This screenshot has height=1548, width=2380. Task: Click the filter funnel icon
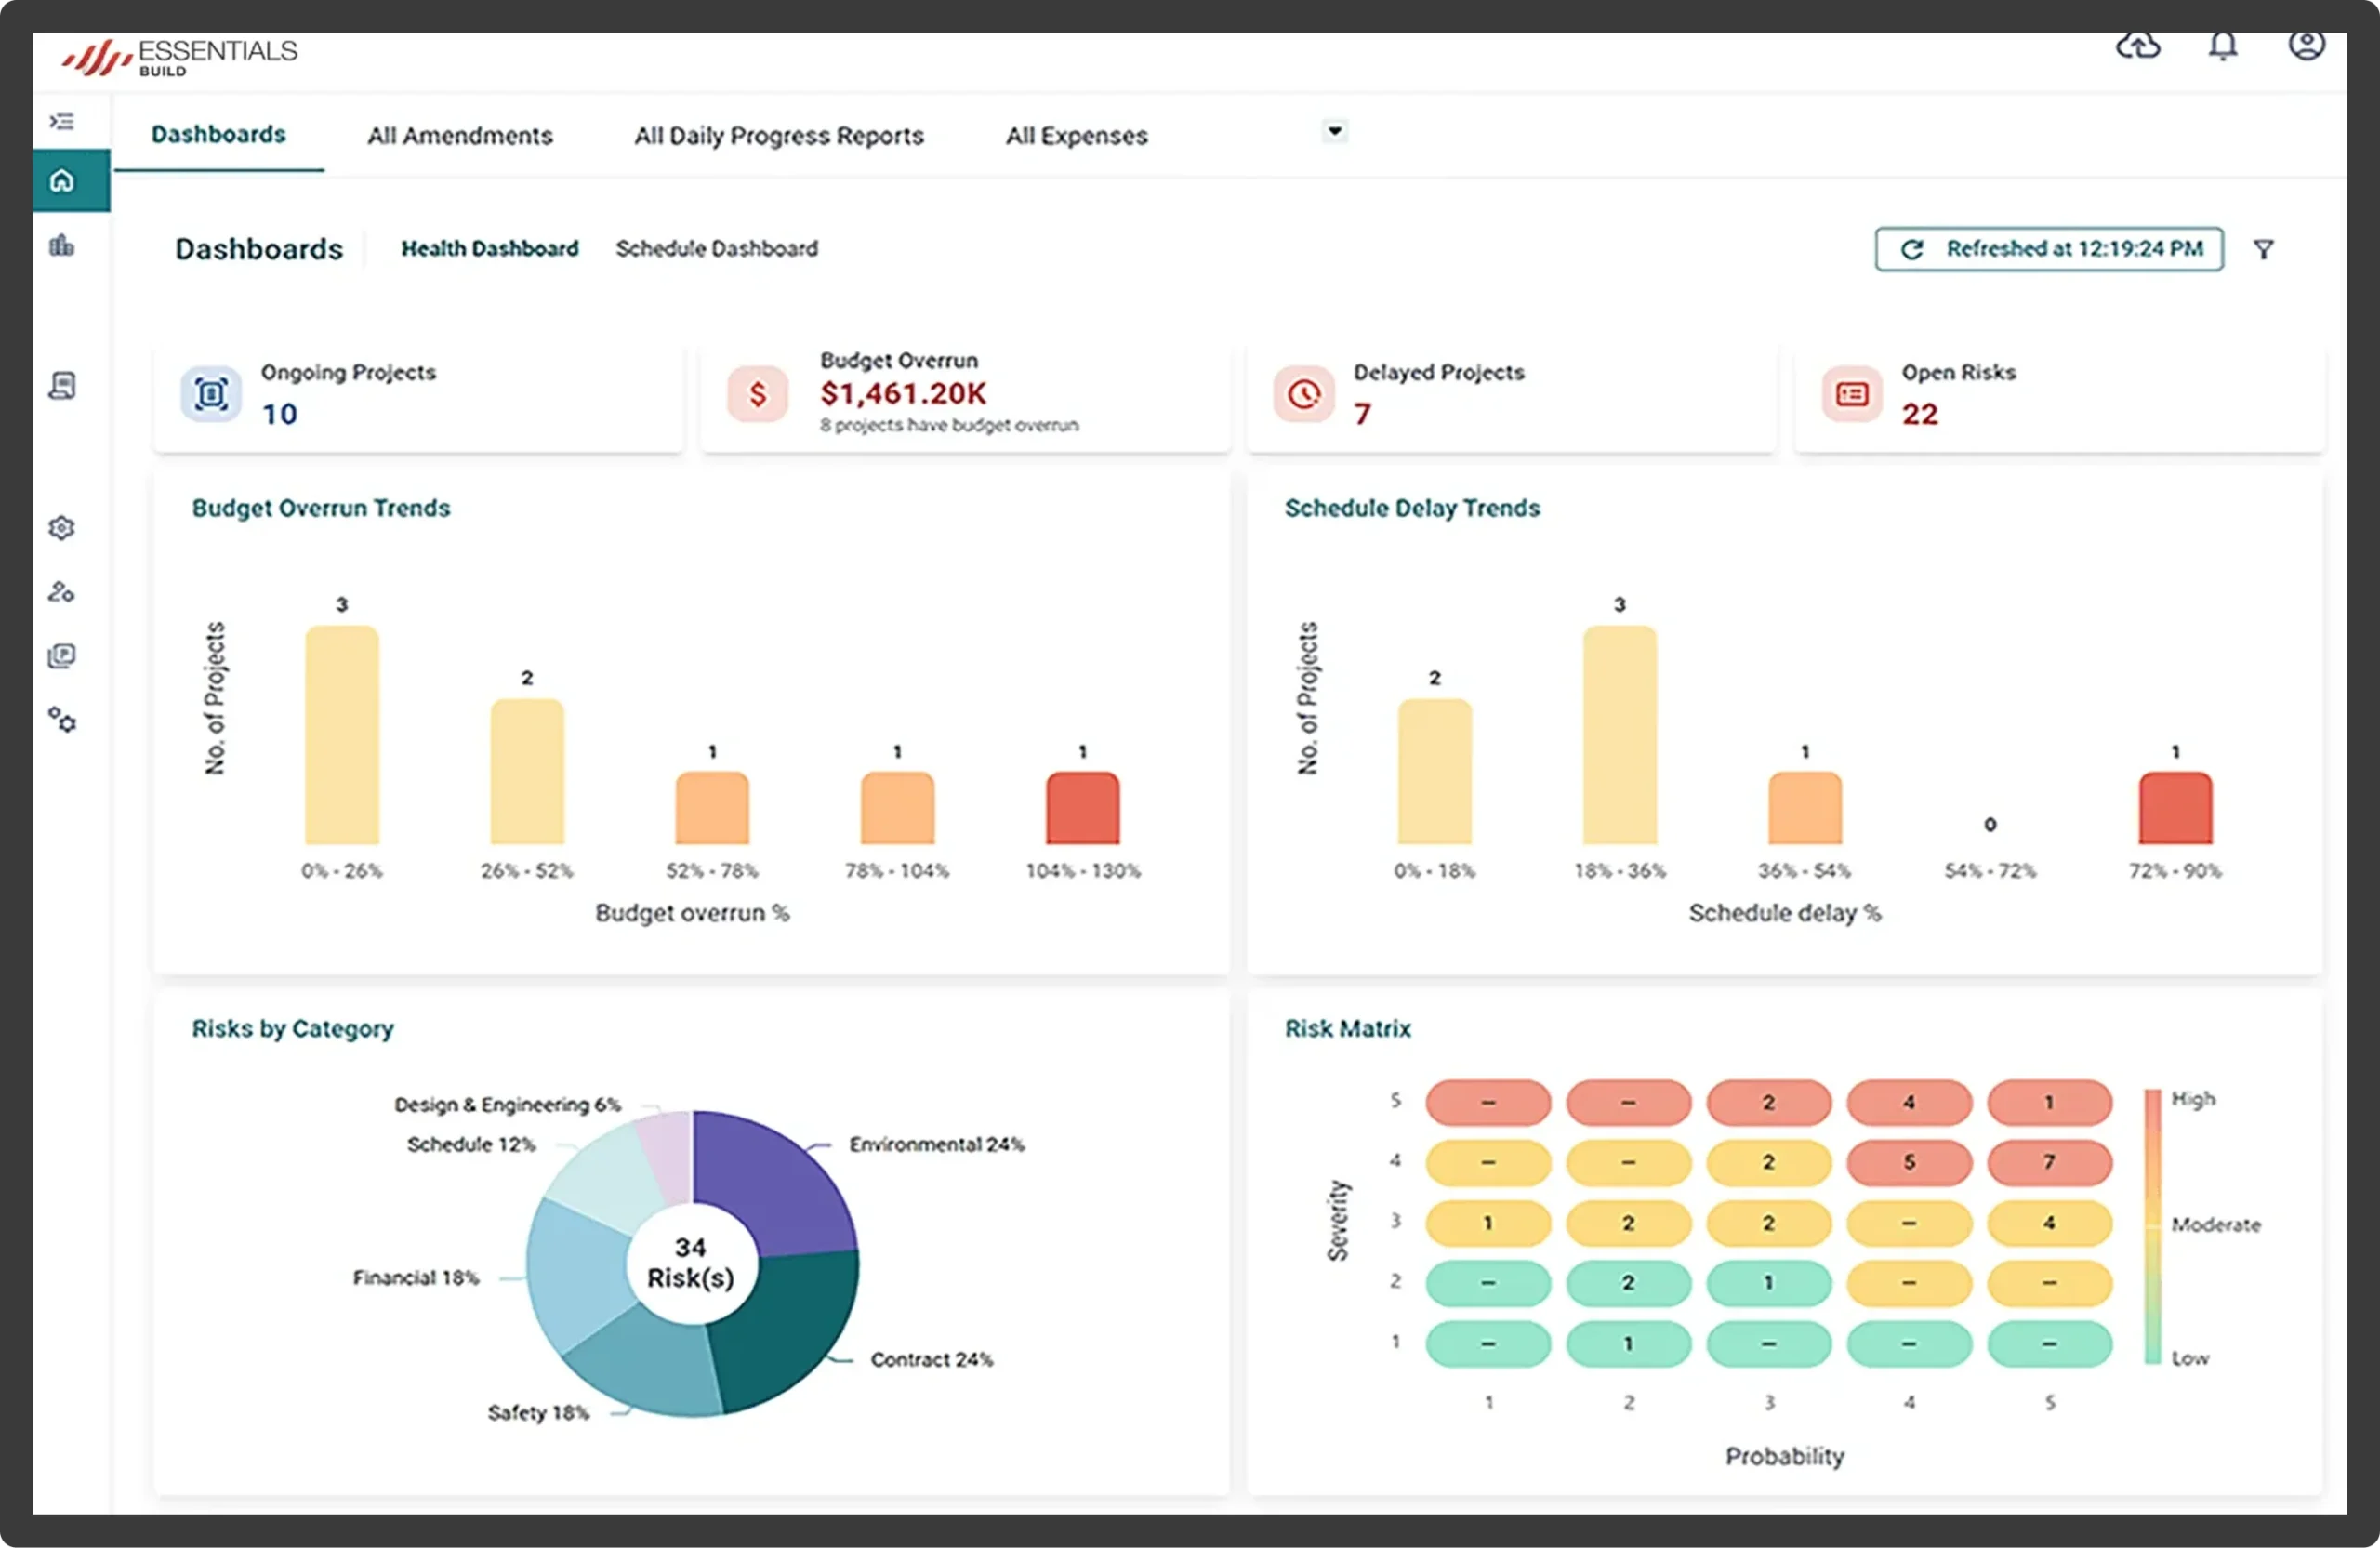[x=2263, y=249]
